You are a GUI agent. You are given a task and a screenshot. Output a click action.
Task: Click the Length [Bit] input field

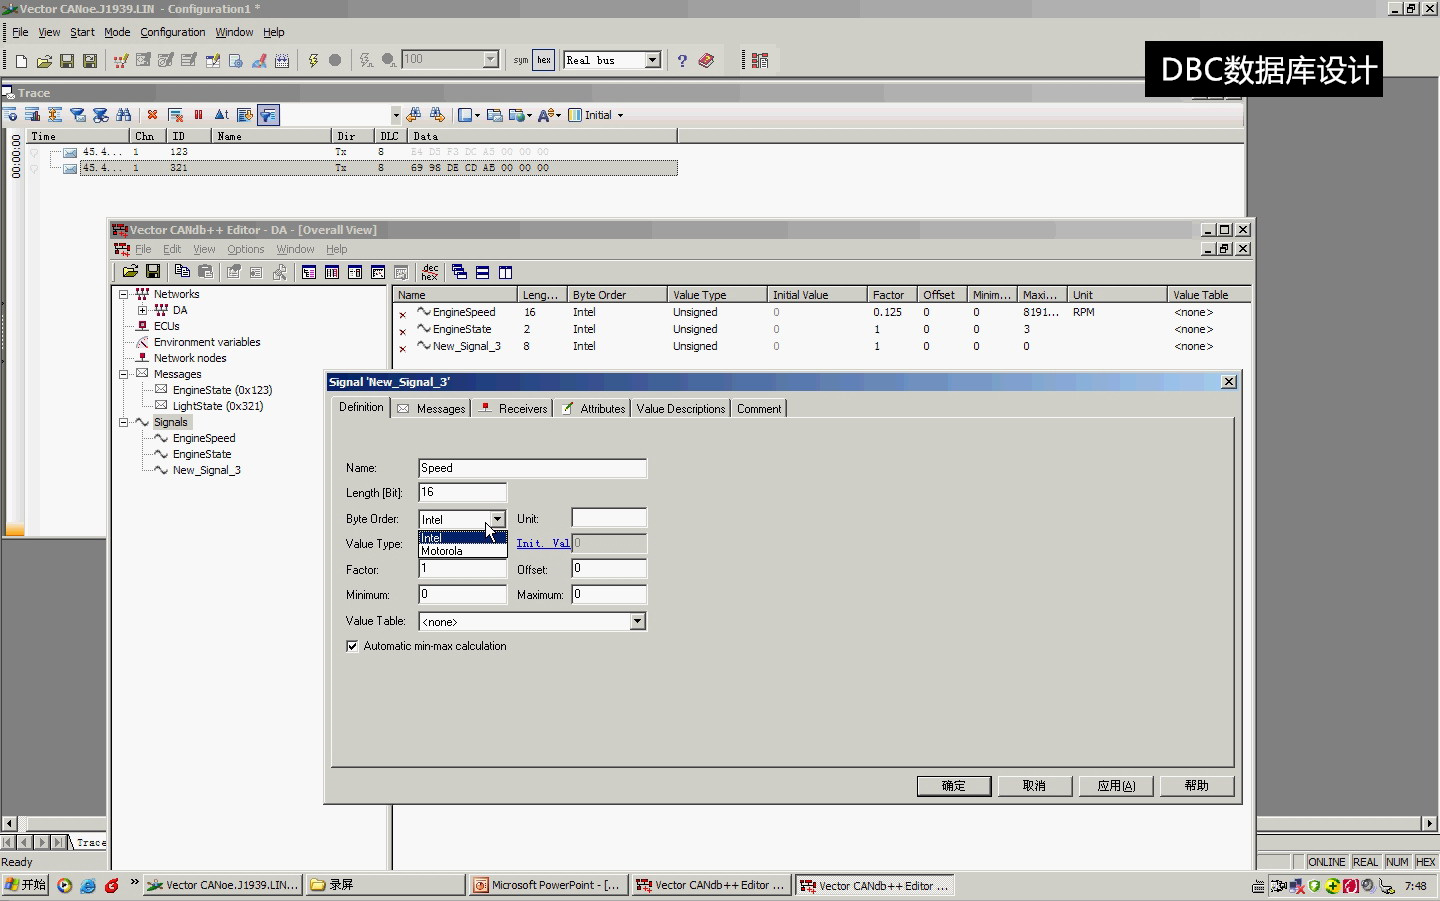[x=462, y=492]
